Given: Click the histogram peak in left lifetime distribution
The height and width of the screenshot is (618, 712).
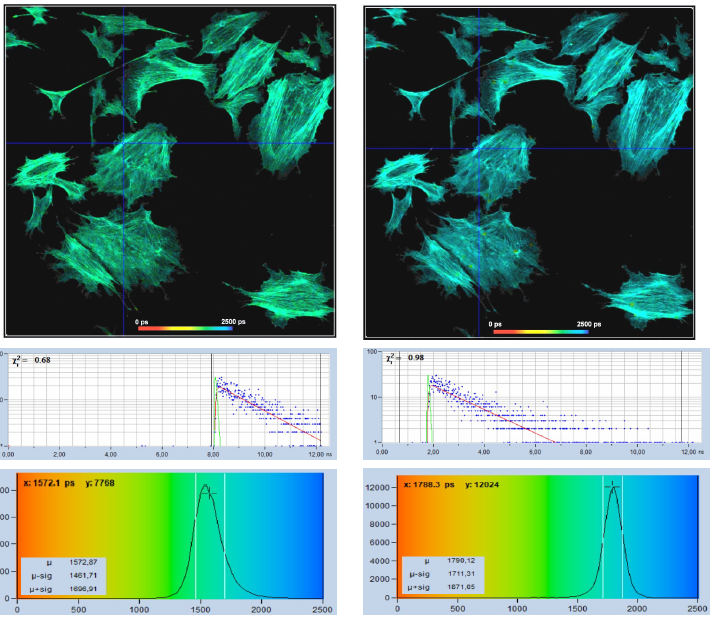Looking at the screenshot, I should 205,487.
